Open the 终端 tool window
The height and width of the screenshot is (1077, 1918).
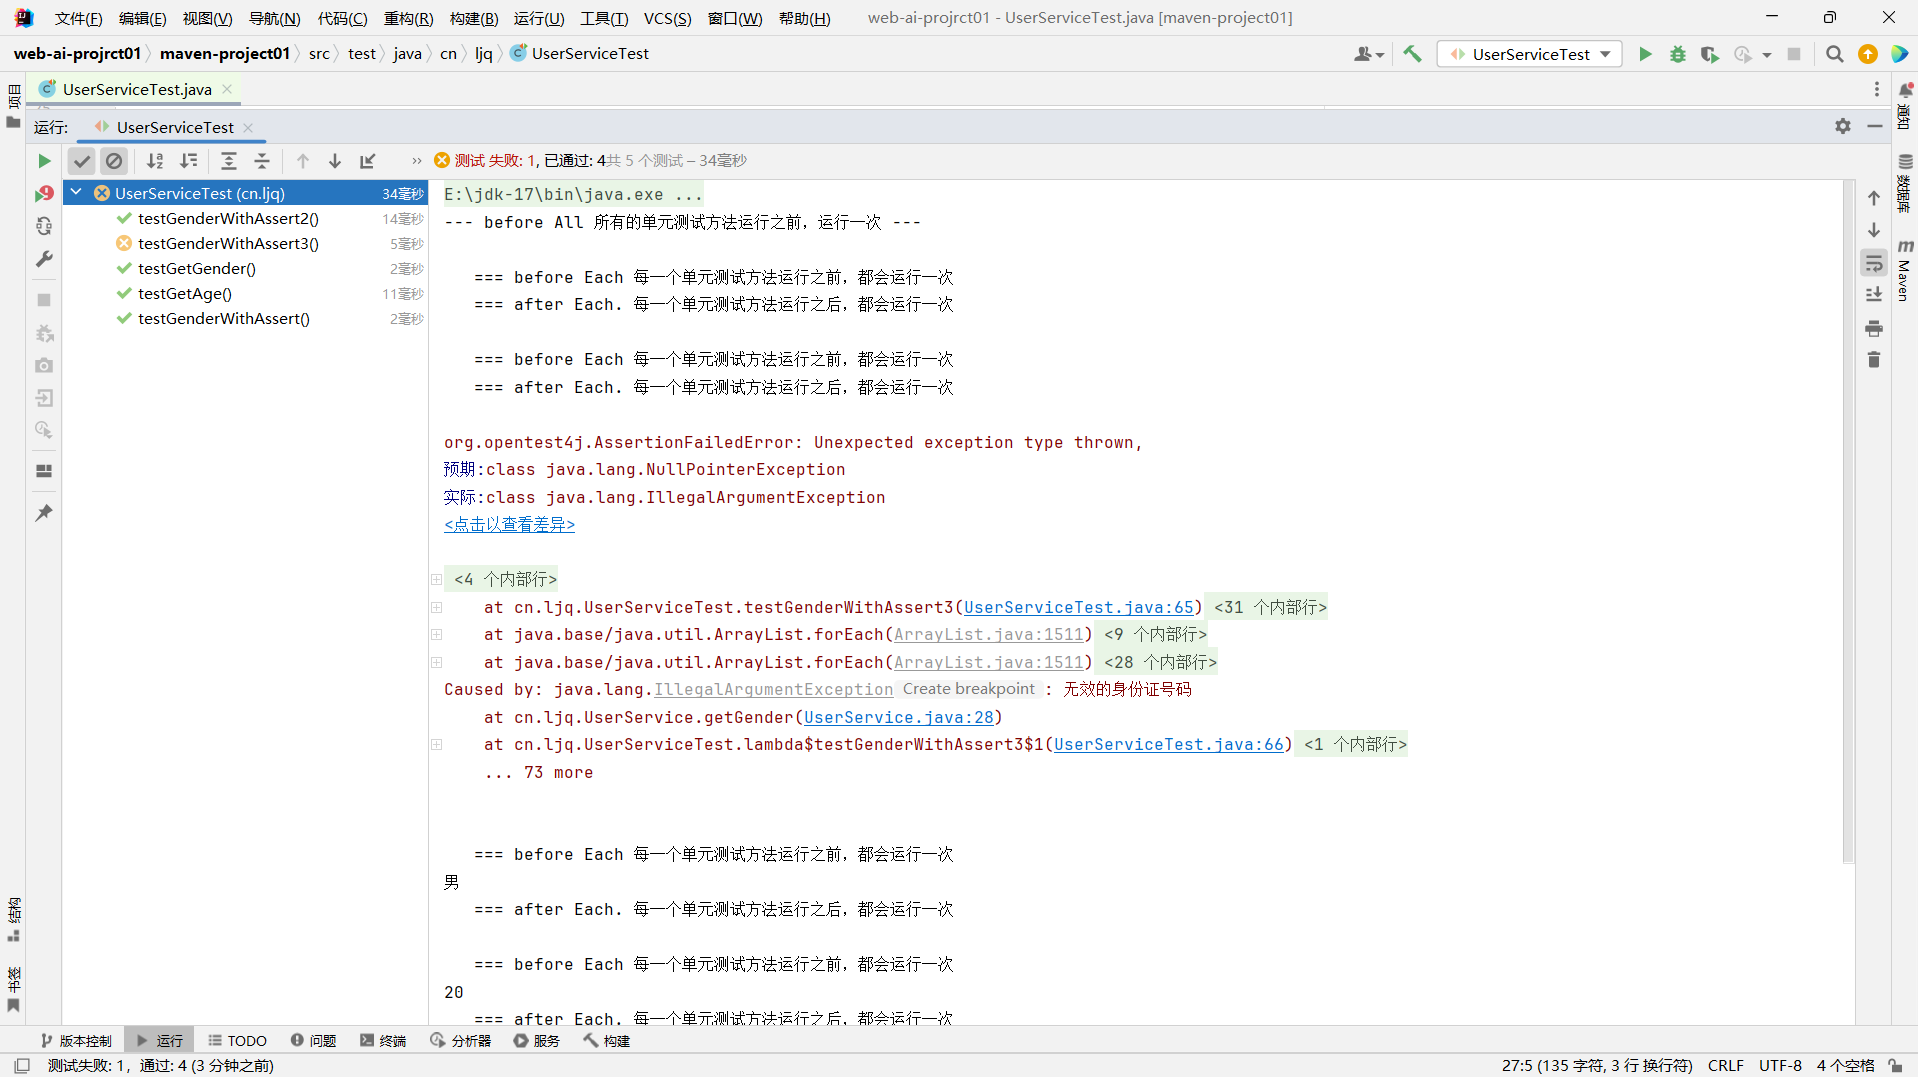tap(383, 1040)
